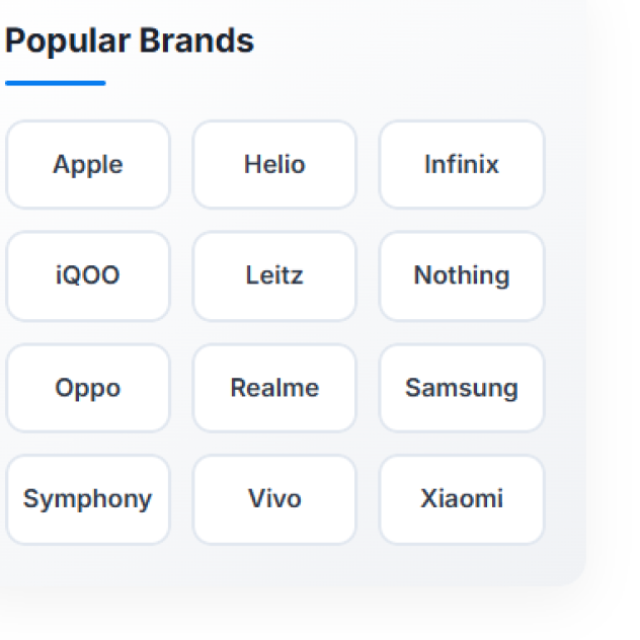Click the Symphony brand button
Viewport: 640px width, 640px height.
[x=88, y=499]
